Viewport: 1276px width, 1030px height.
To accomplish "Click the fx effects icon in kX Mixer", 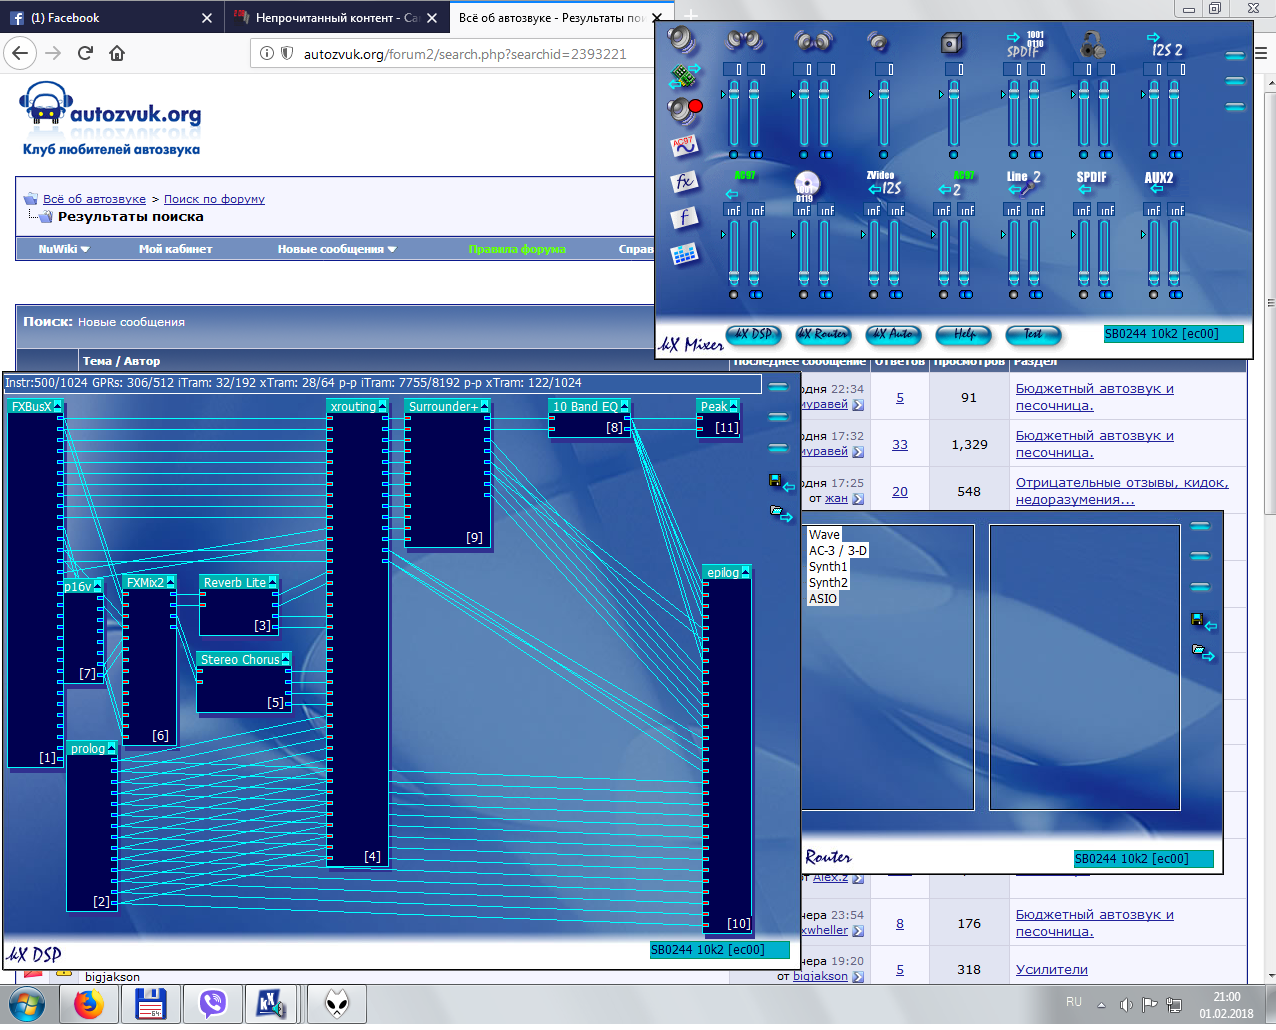I will tap(684, 182).
